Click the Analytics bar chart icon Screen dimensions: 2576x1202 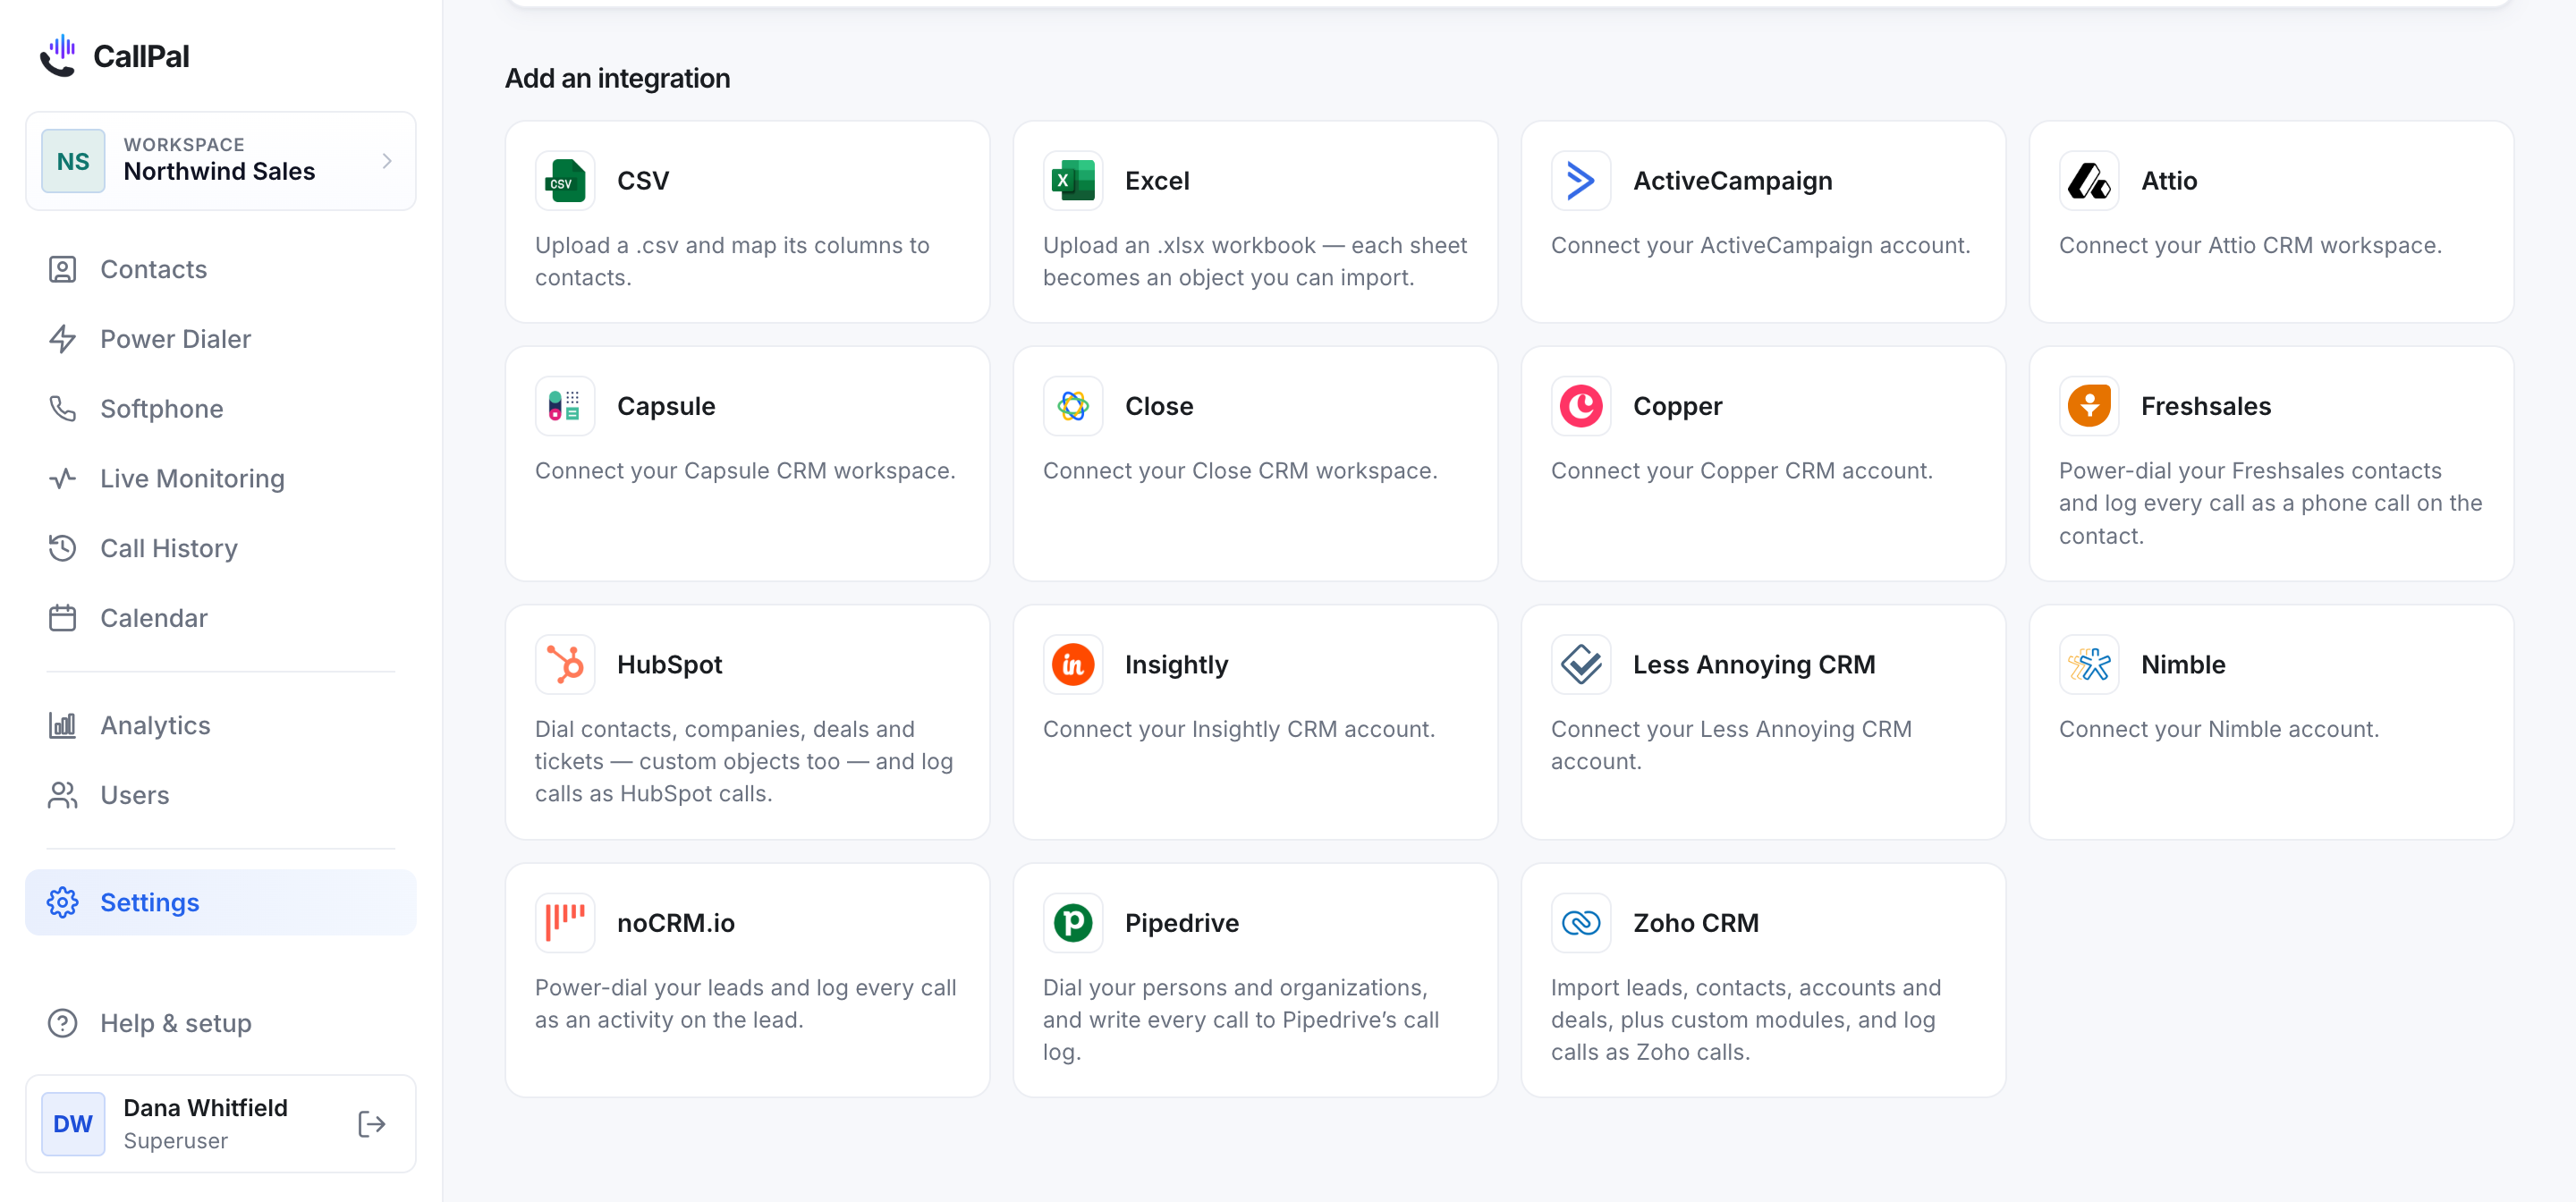[x=62, y=725]
